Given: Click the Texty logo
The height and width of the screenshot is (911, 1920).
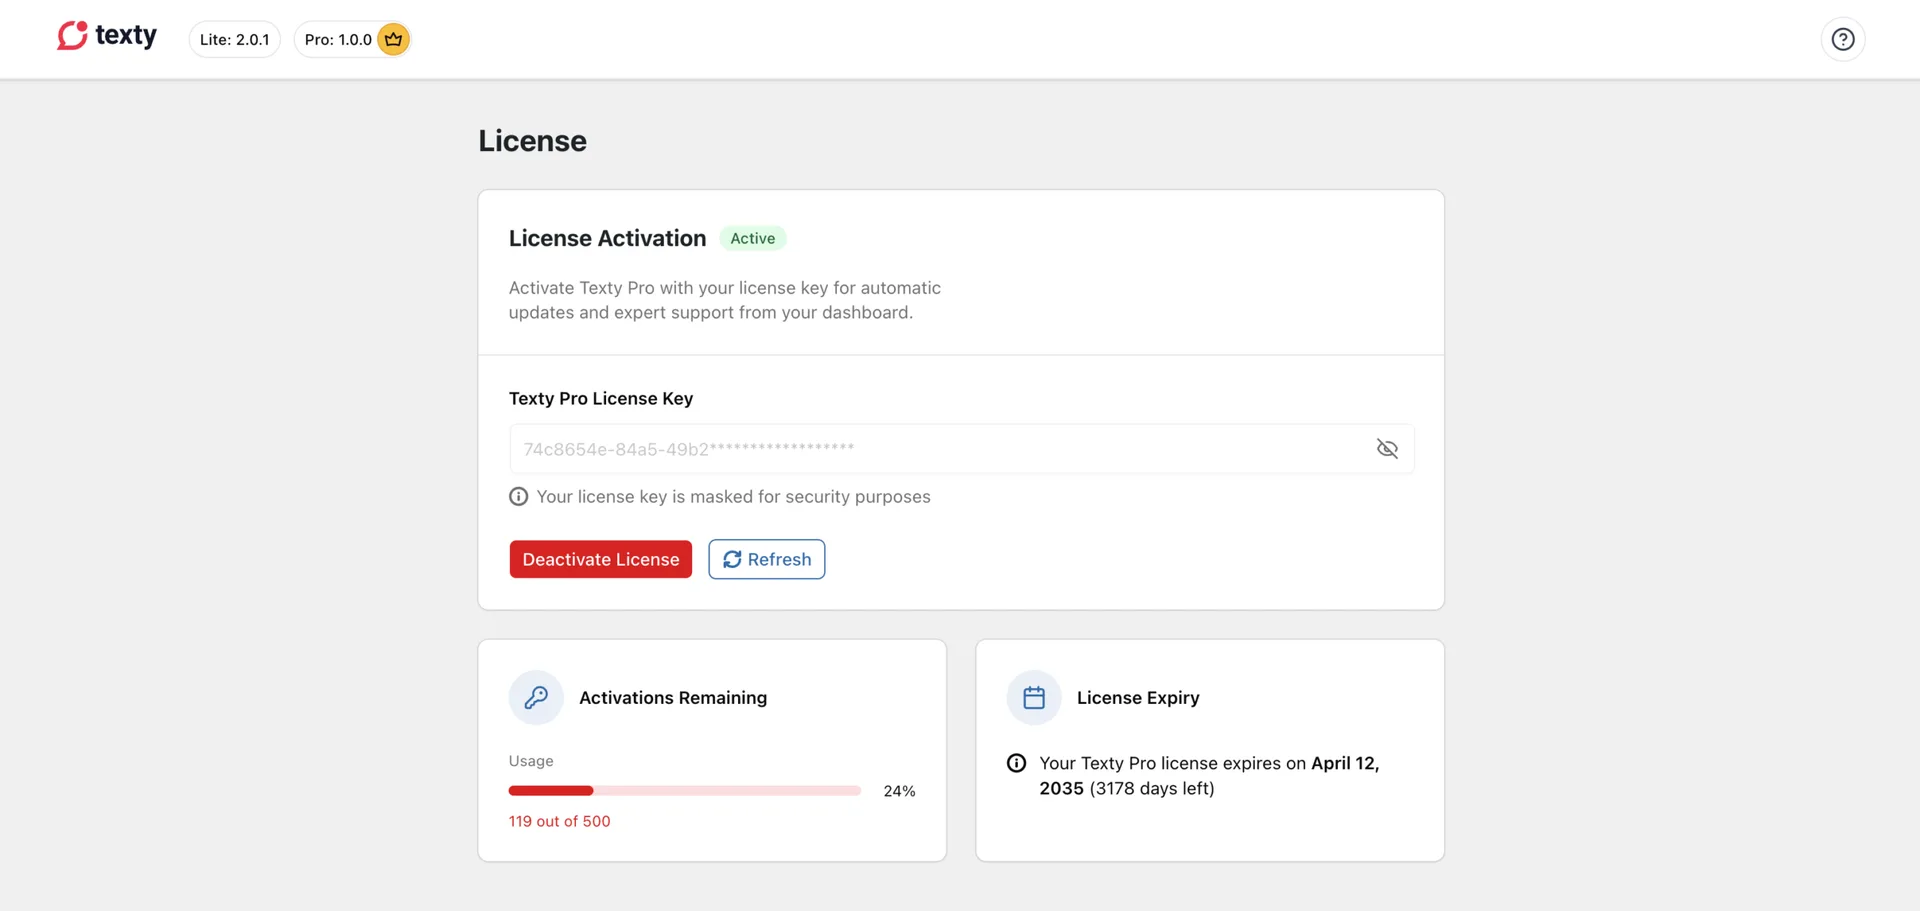Looking at the screenshot, I should 107,36.
